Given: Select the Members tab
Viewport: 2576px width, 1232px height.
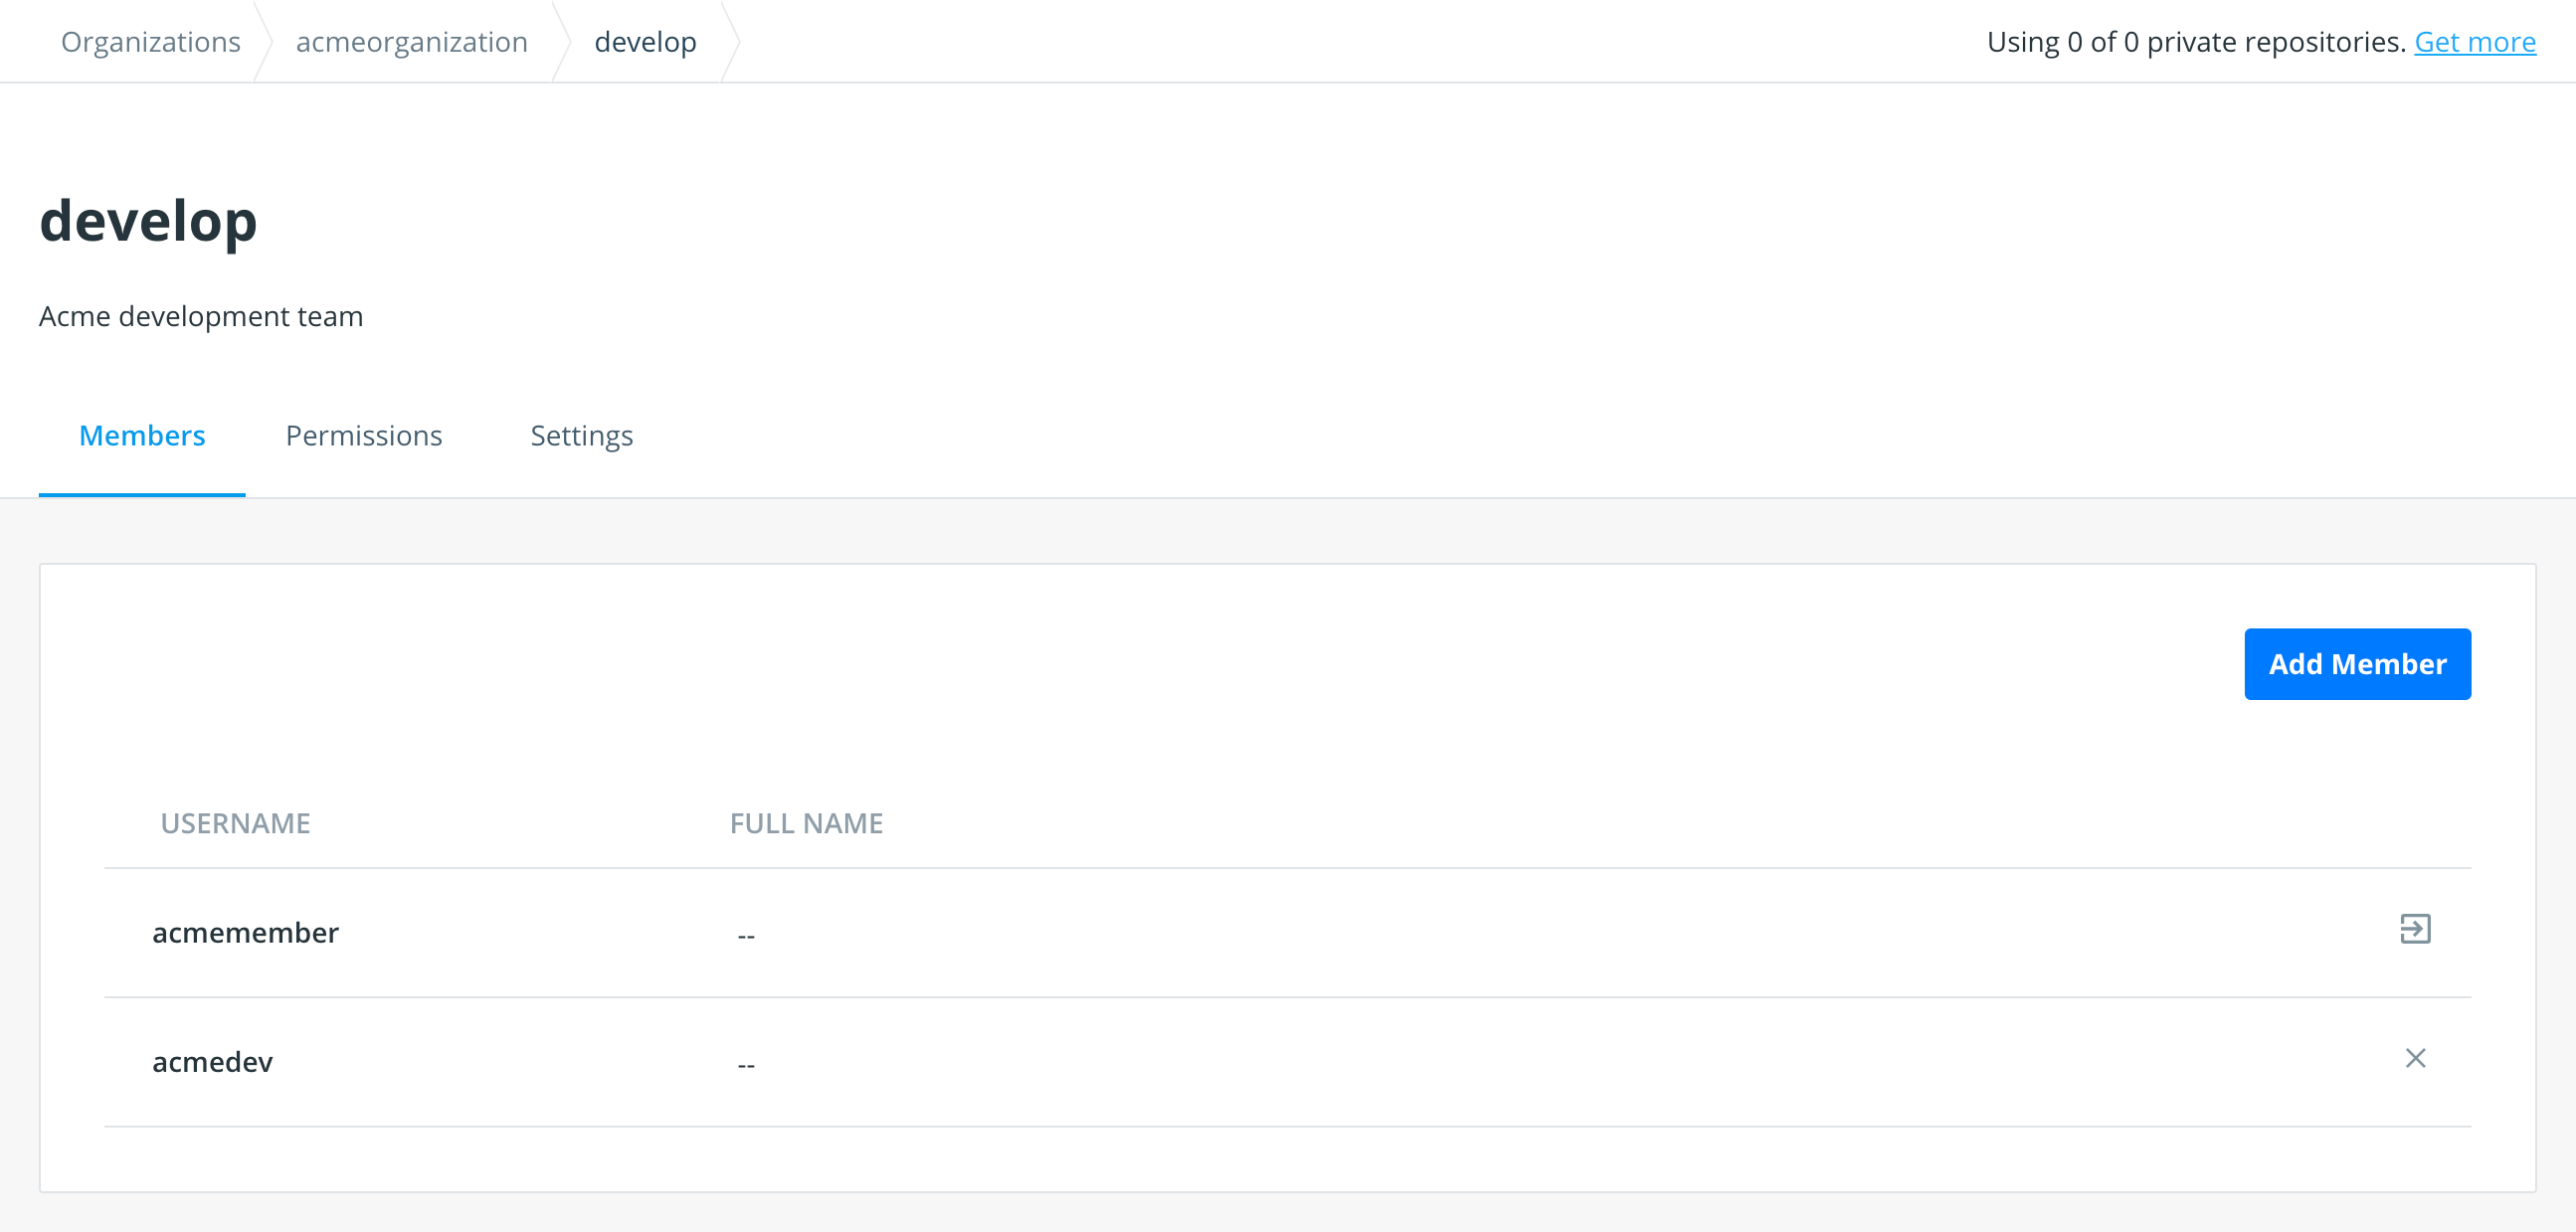Looking at the screenshot, I should click(141, 436).
